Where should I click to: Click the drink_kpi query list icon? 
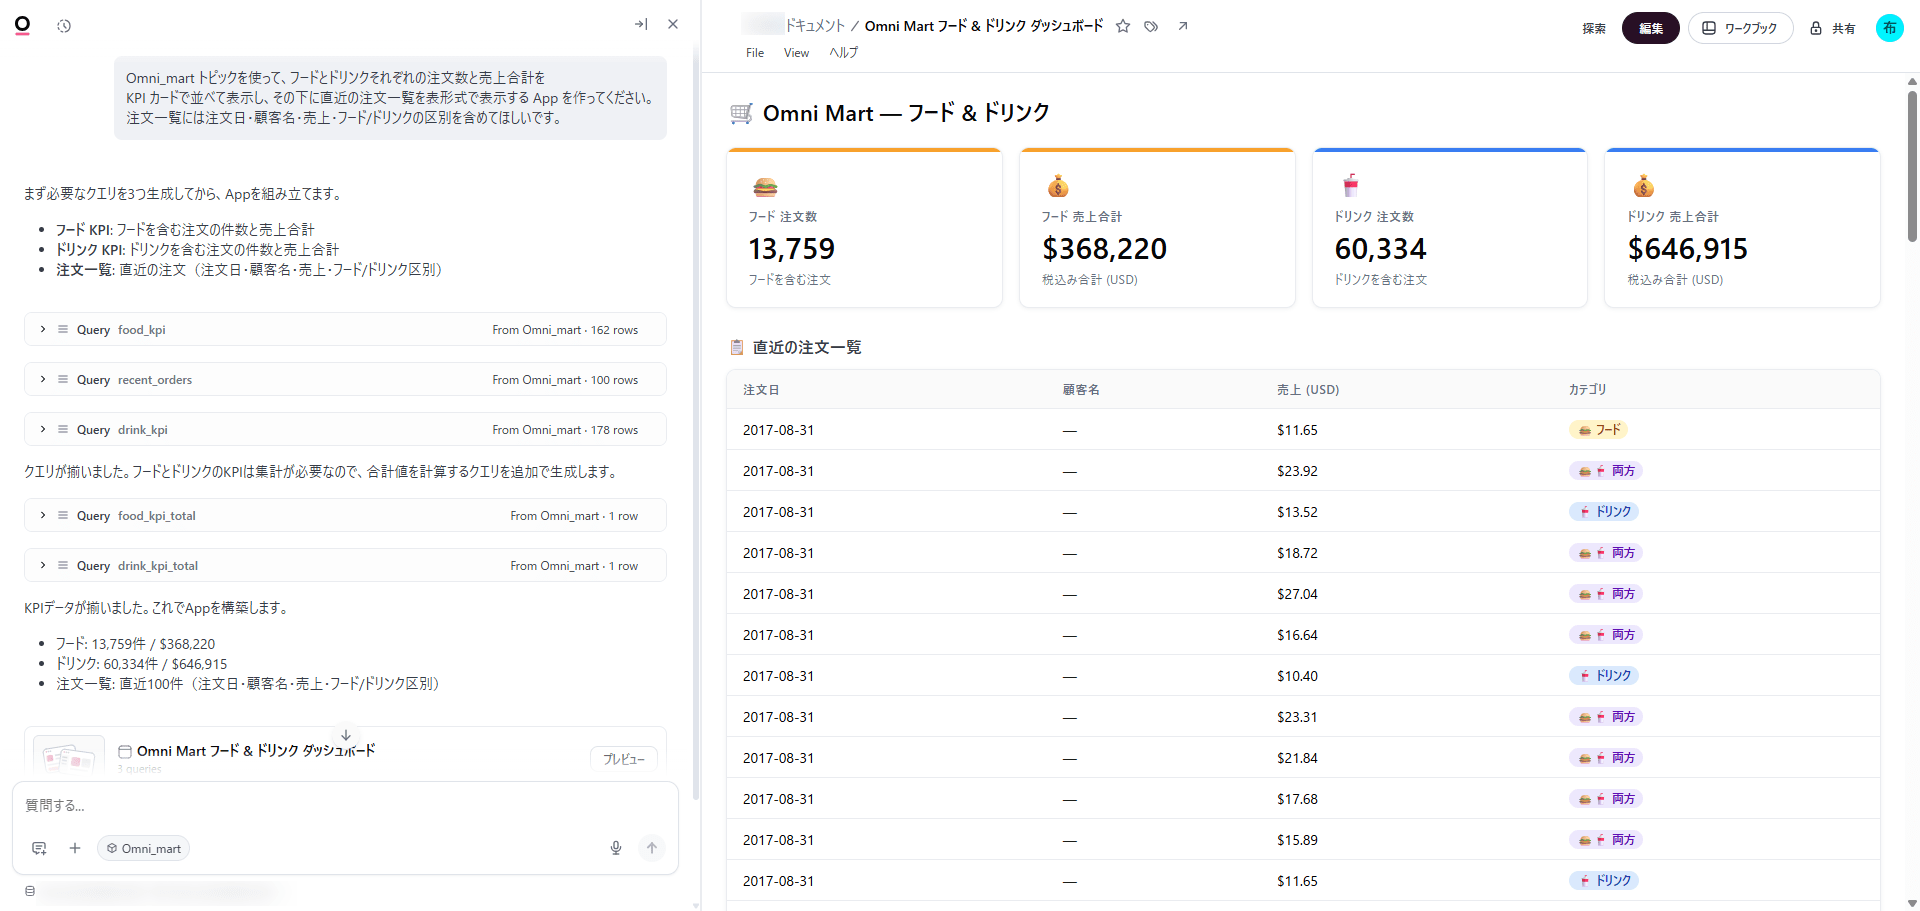click(63, 429)
